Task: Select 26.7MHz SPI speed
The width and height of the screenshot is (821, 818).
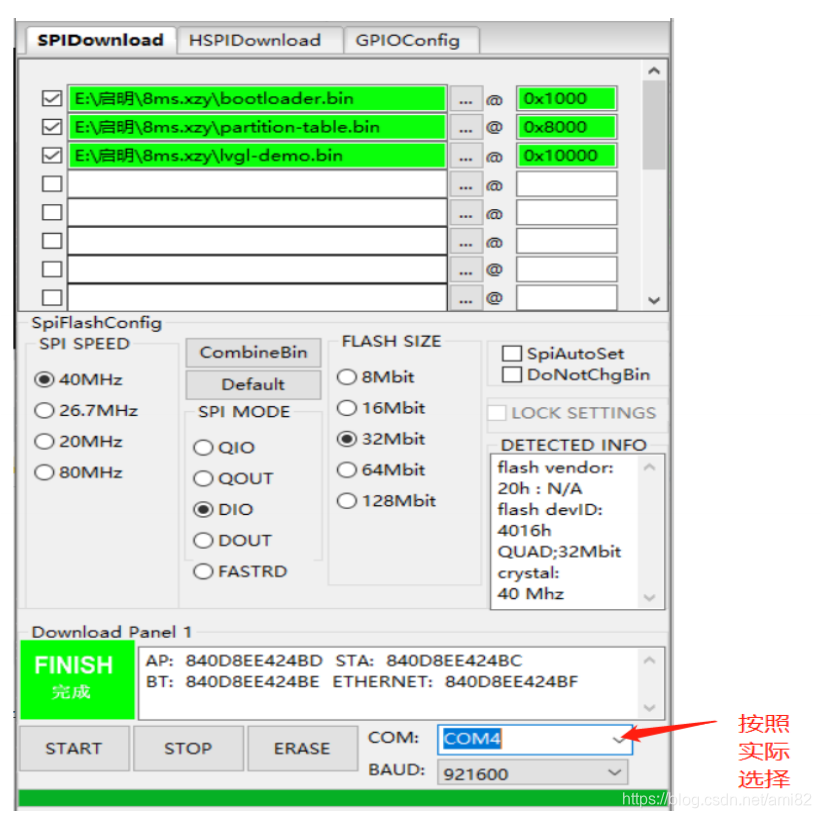Action: point(86,410)
